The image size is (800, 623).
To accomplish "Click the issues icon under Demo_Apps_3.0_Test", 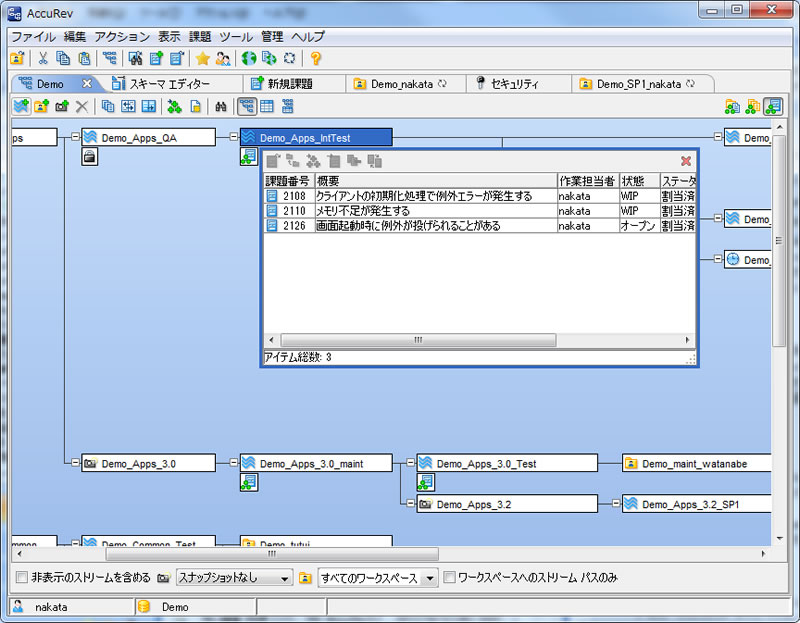I will 426,482.
